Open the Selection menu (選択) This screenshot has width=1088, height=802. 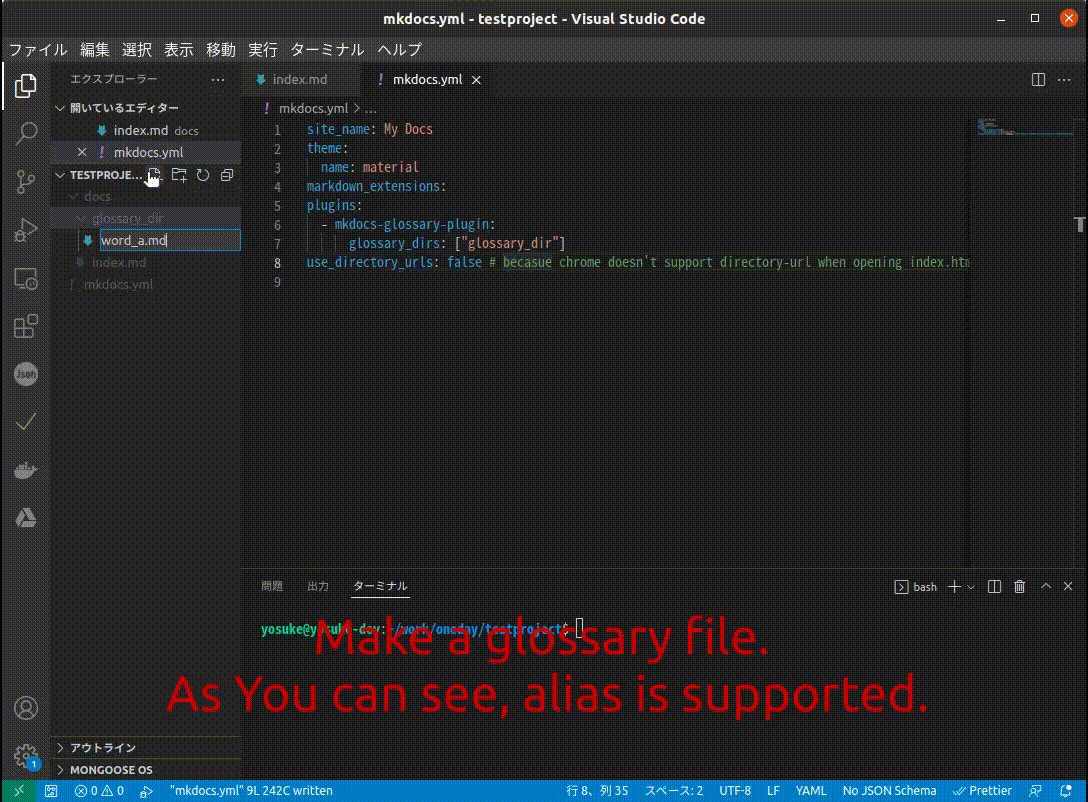click(x=137, y=50)
